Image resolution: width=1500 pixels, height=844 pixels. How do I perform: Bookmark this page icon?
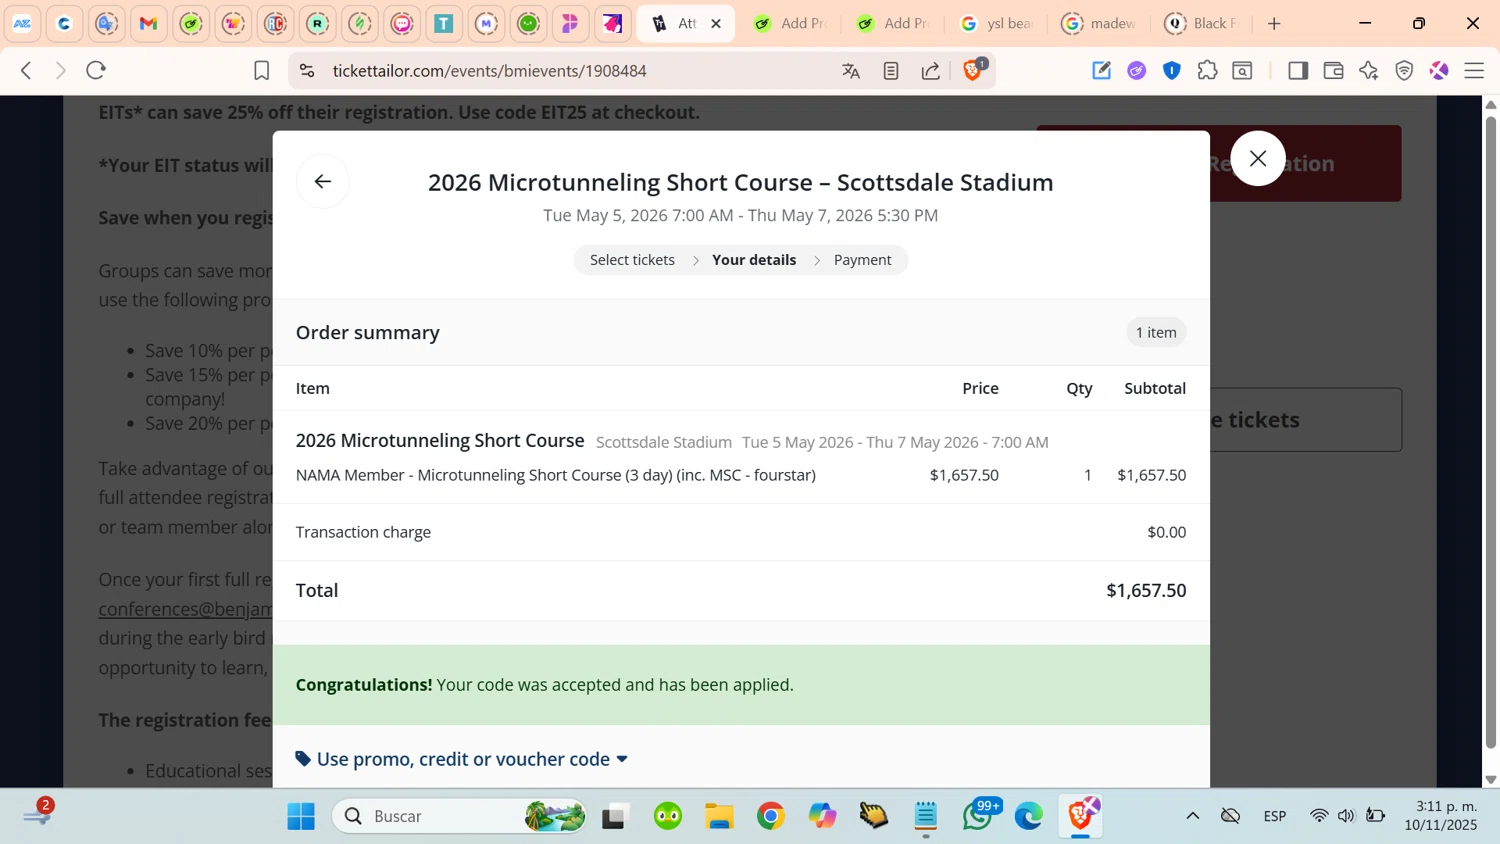[261, 71]
